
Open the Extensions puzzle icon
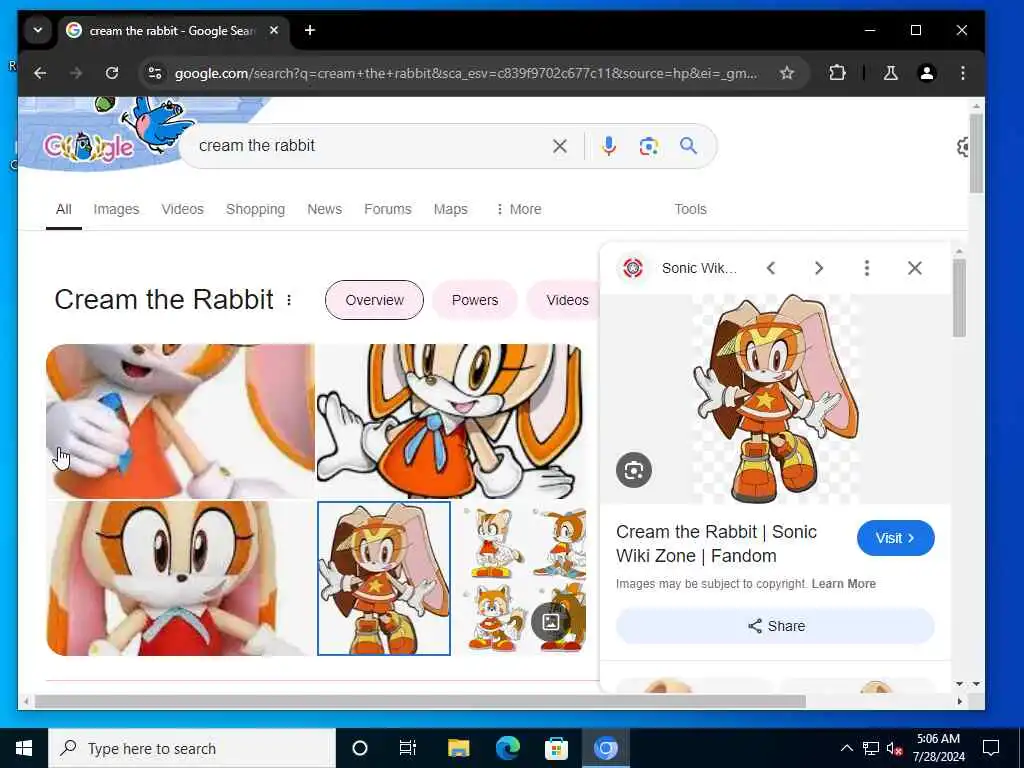pos(837,73)
